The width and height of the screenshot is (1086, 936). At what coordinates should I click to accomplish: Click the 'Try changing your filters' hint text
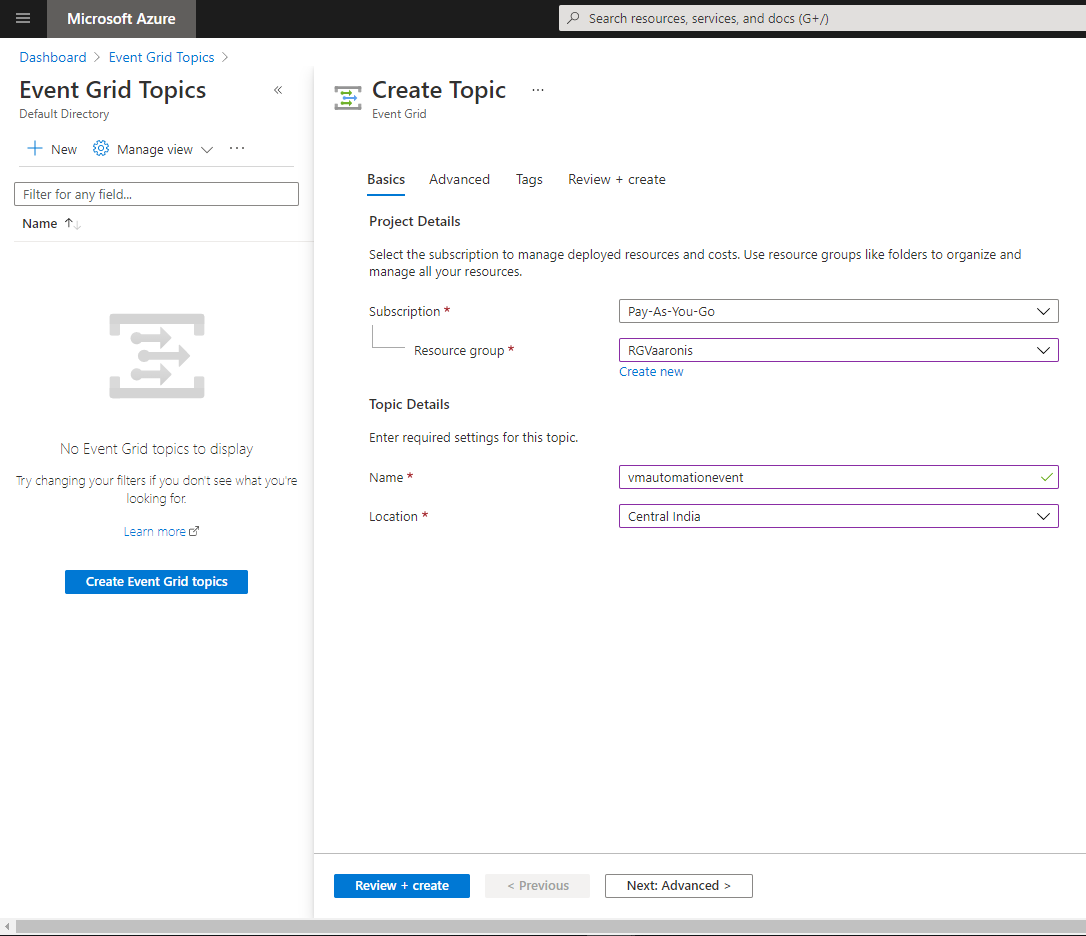click(157, 489)
